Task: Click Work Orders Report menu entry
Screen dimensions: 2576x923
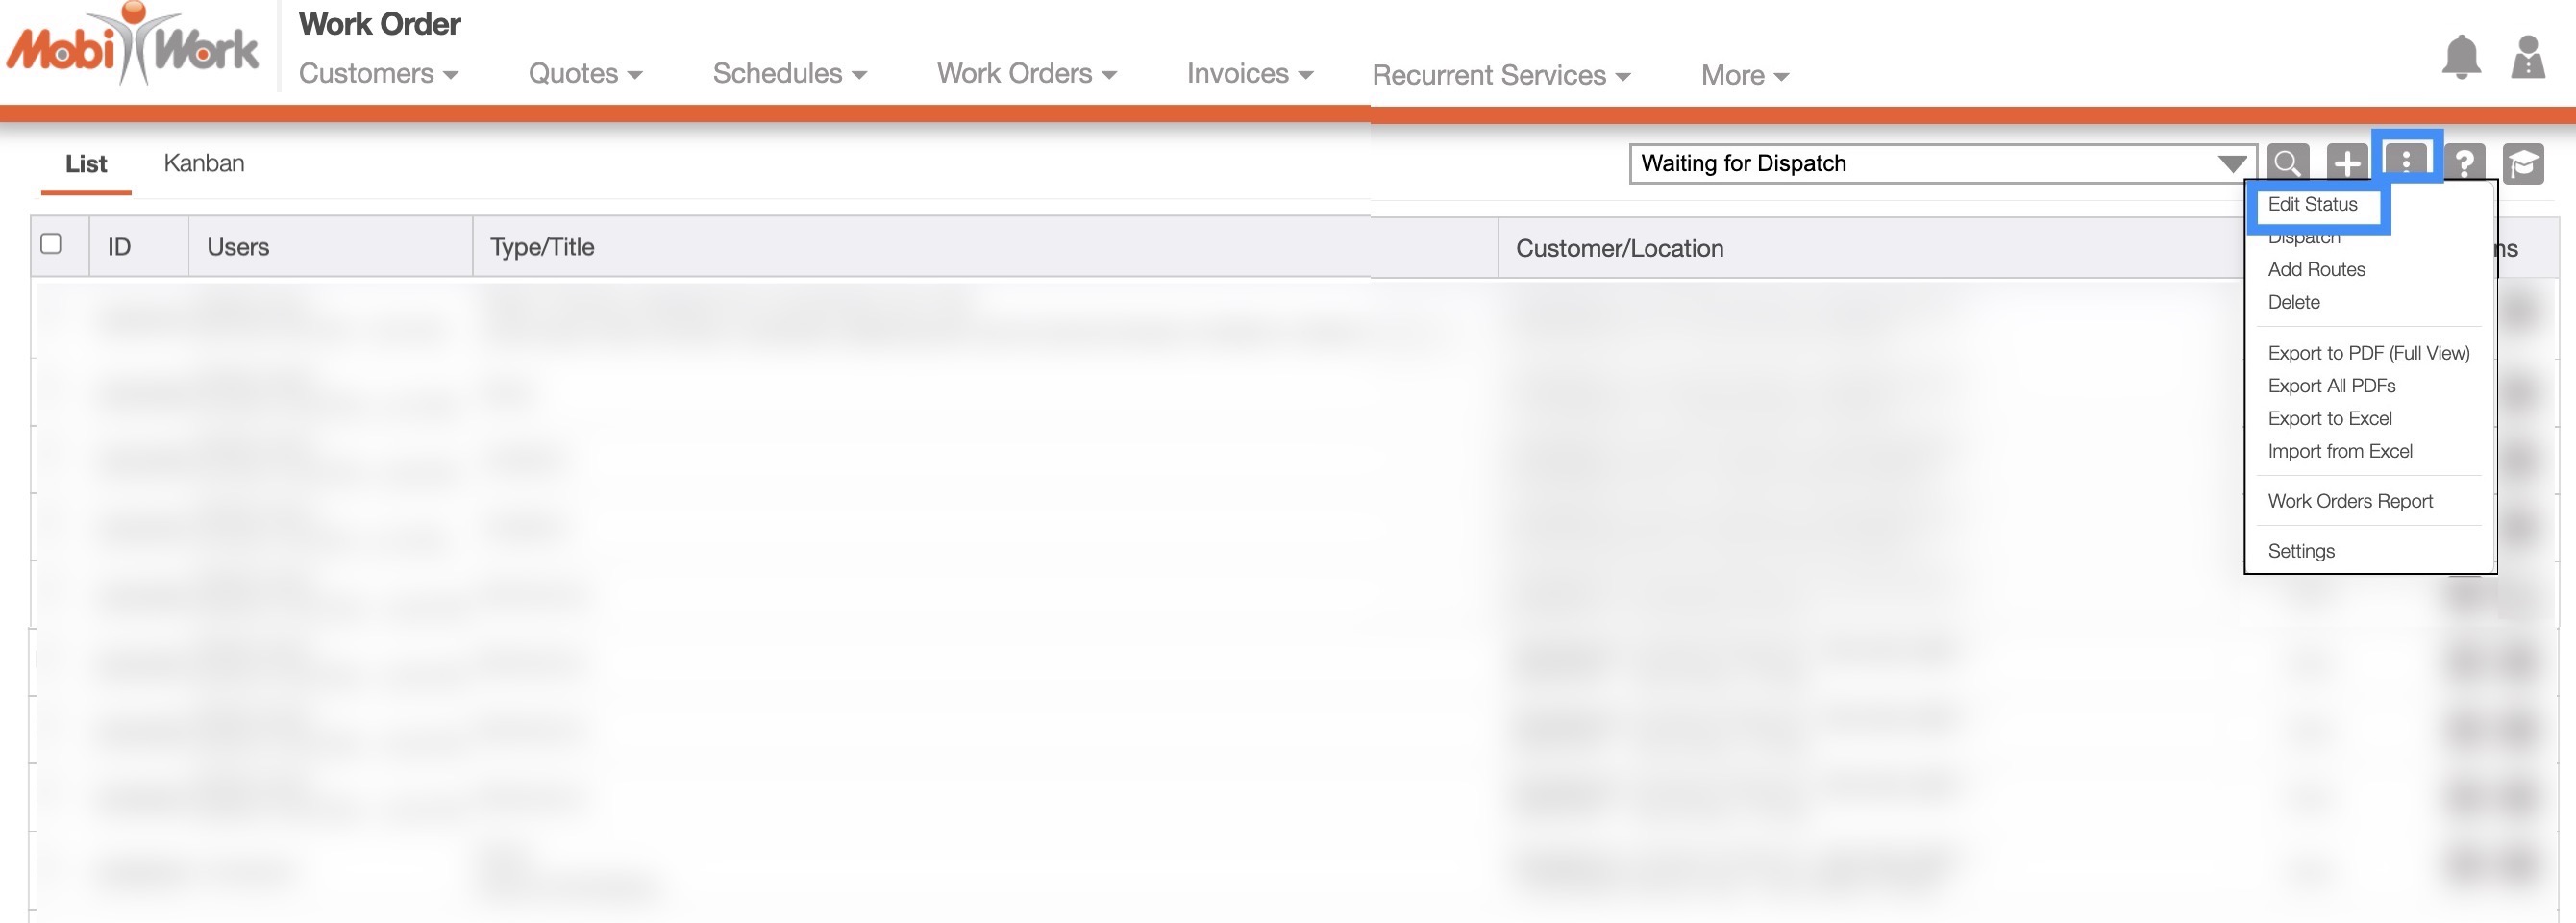Action: 2349,501
